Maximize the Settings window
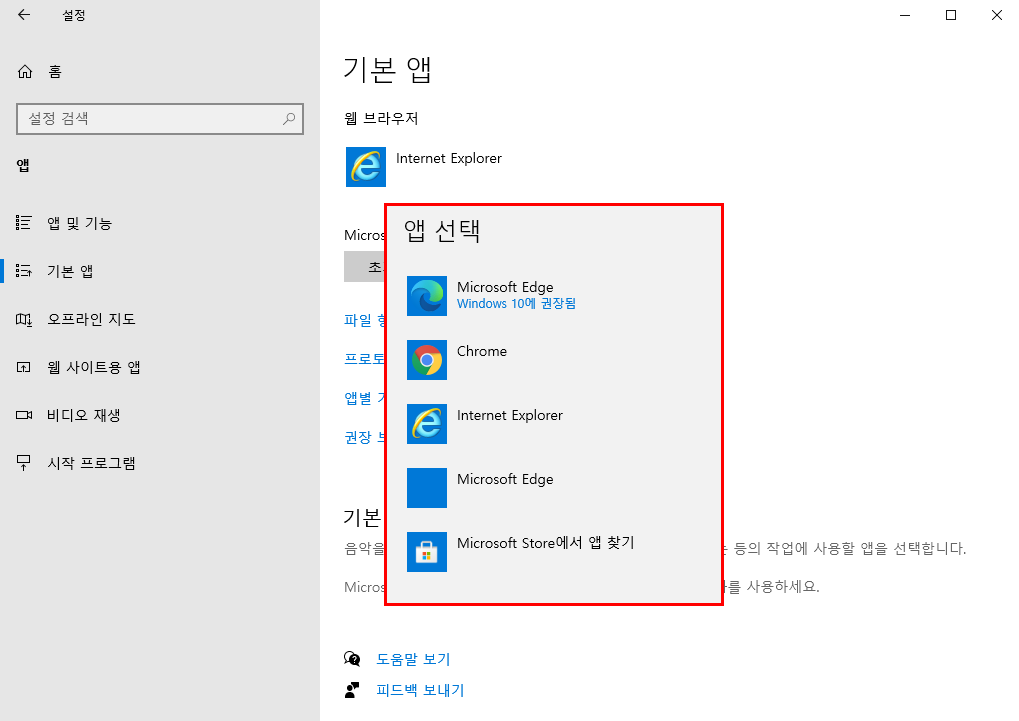1019x721 pixels. tap(951, 15)
